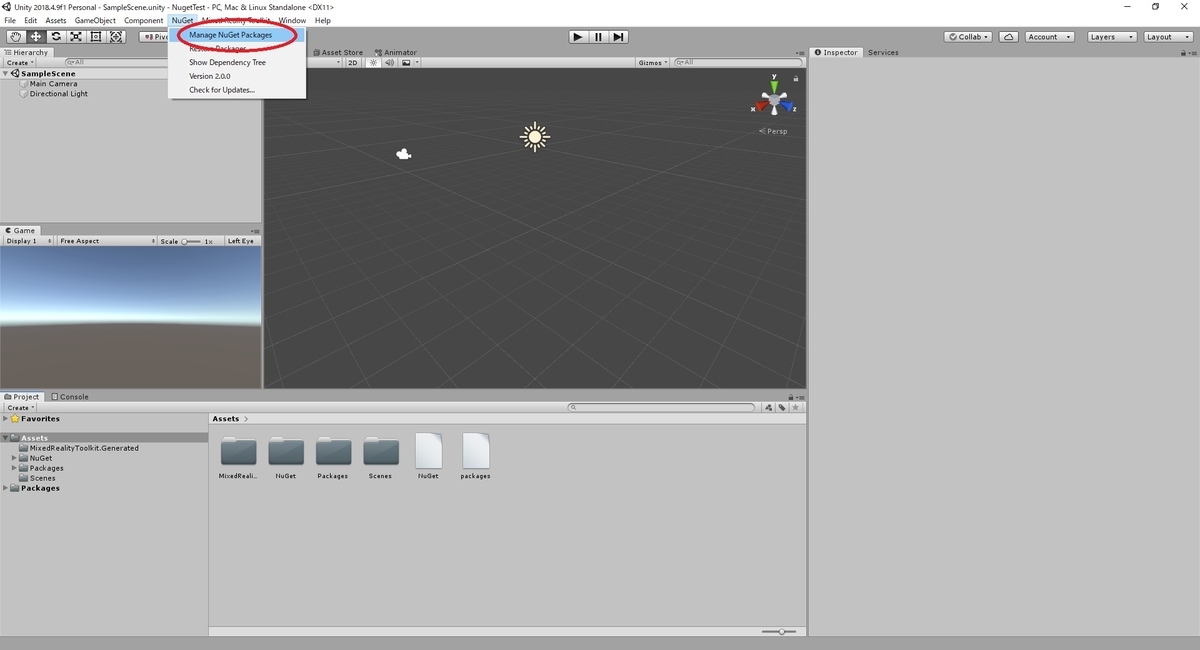
Task: Collapse the SampleScene hierarchy node
Action: point(6,74)
